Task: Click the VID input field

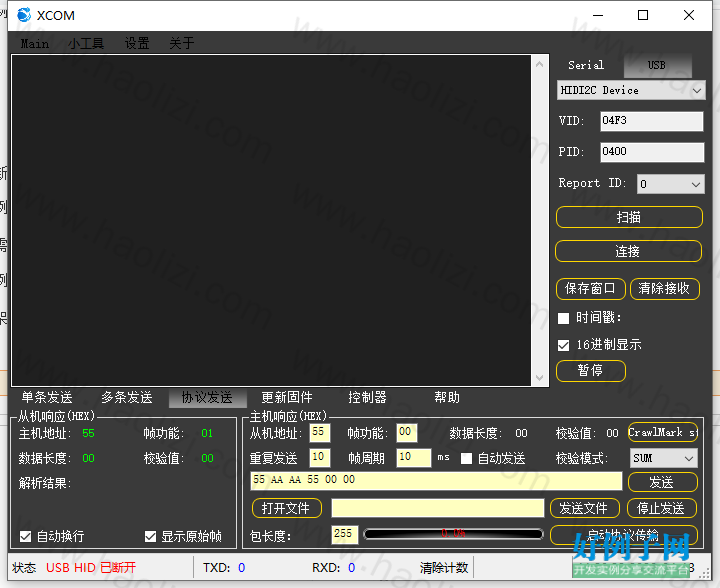Action: tap(652, 121)
